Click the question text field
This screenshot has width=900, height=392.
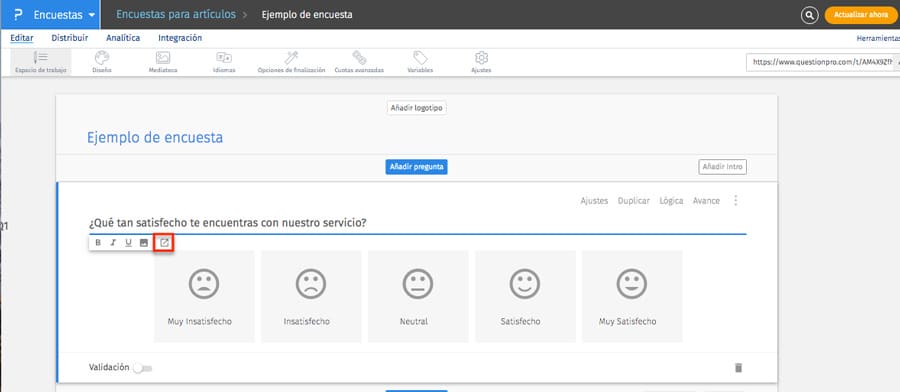[x=417, y=223]
